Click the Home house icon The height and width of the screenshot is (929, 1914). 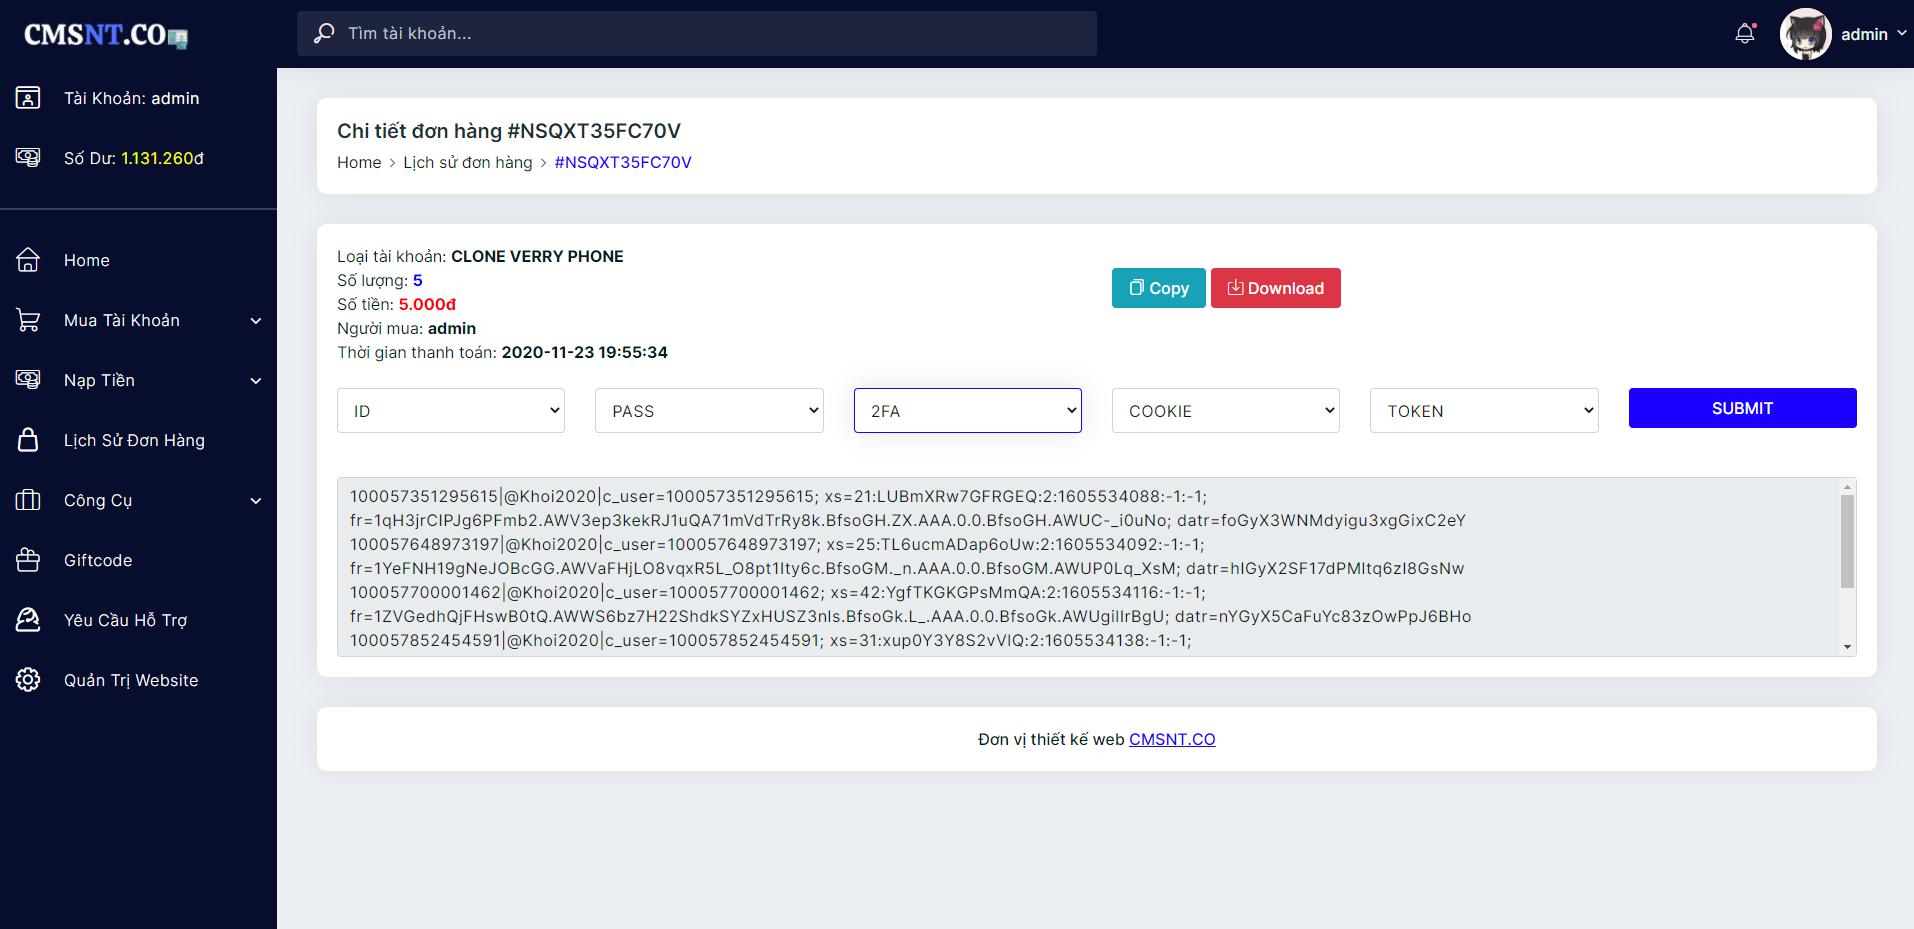[x=28, y=260]
